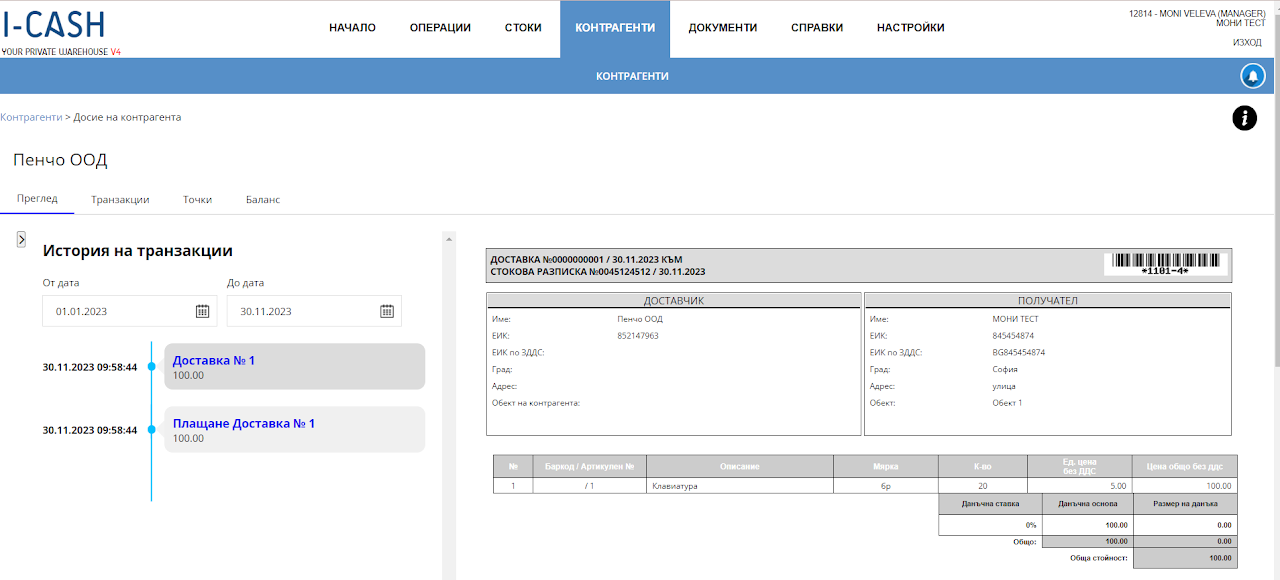Select the Доставка № 1 timeline dot
The height and width of the screenshot is (580, 1280).
(152, 367)
